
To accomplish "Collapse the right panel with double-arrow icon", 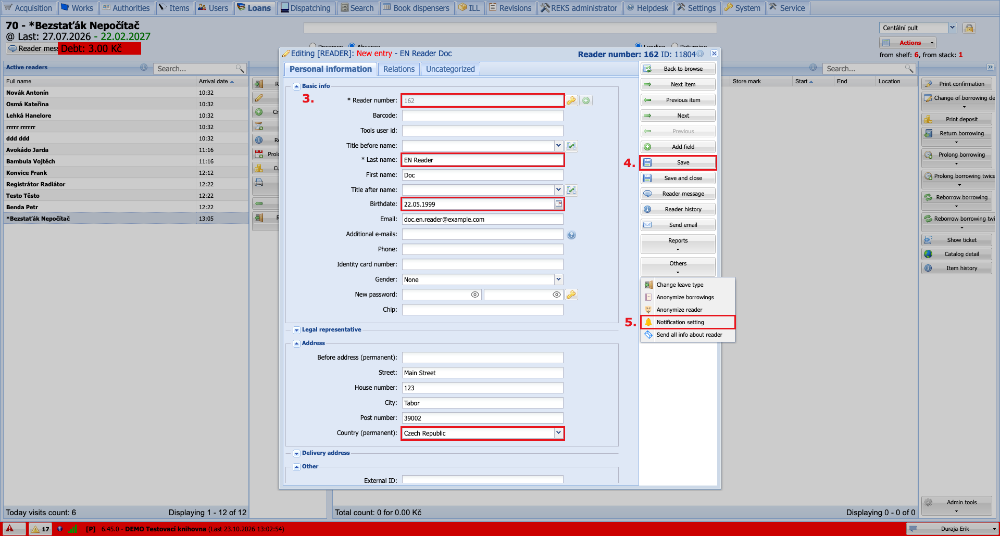I will click(x=990, y=67).
